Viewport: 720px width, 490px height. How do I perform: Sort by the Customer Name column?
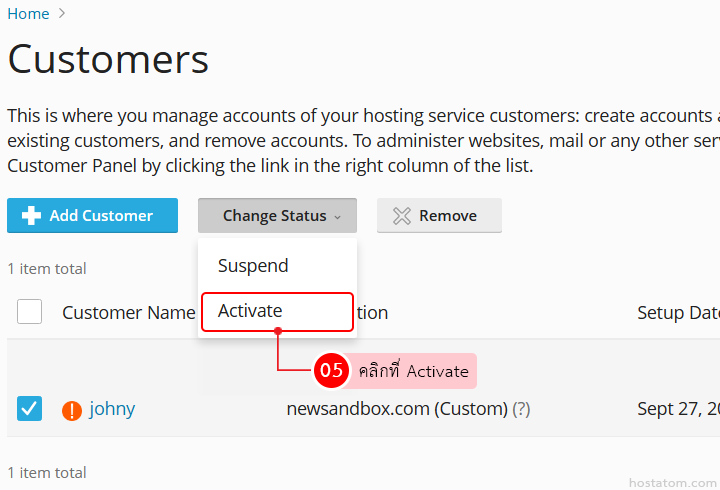pos(128,313)
